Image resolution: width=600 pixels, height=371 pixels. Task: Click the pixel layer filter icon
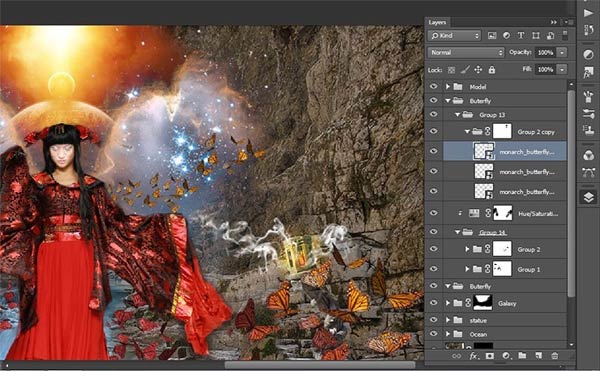pyautogui.click(x=492, y=36)
